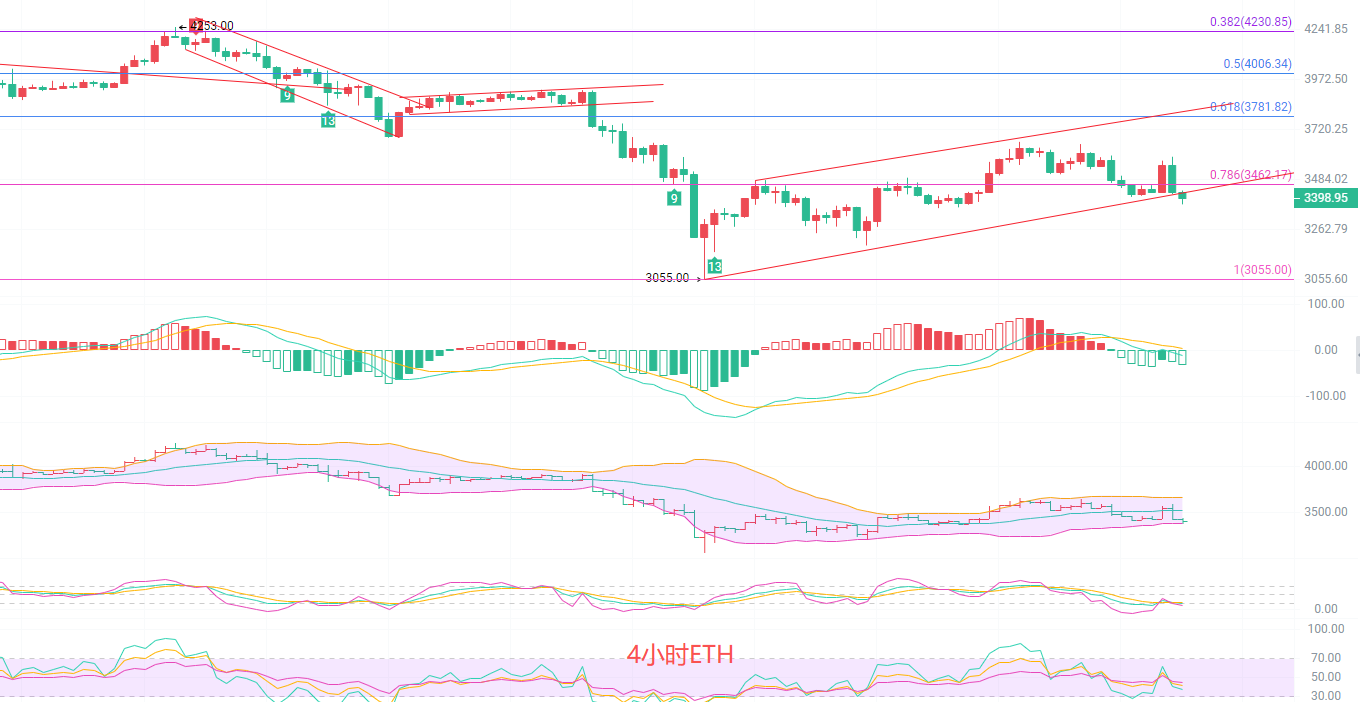Click the 0.618(3781.82) Fibonacci level label

[x=1250, y=107]
